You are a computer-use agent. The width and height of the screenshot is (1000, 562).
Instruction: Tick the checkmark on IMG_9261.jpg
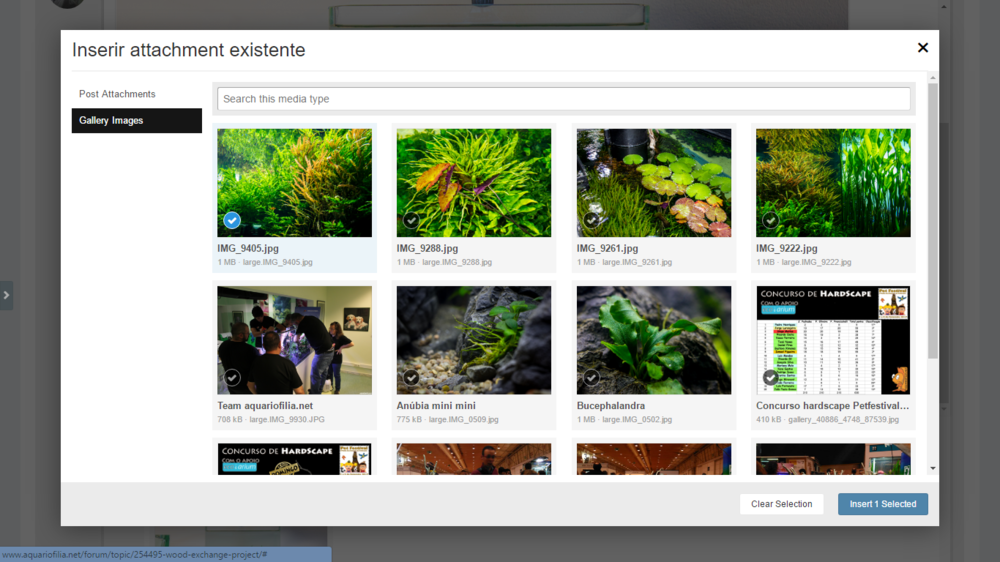pyautogui.click(x=591, y=220)
